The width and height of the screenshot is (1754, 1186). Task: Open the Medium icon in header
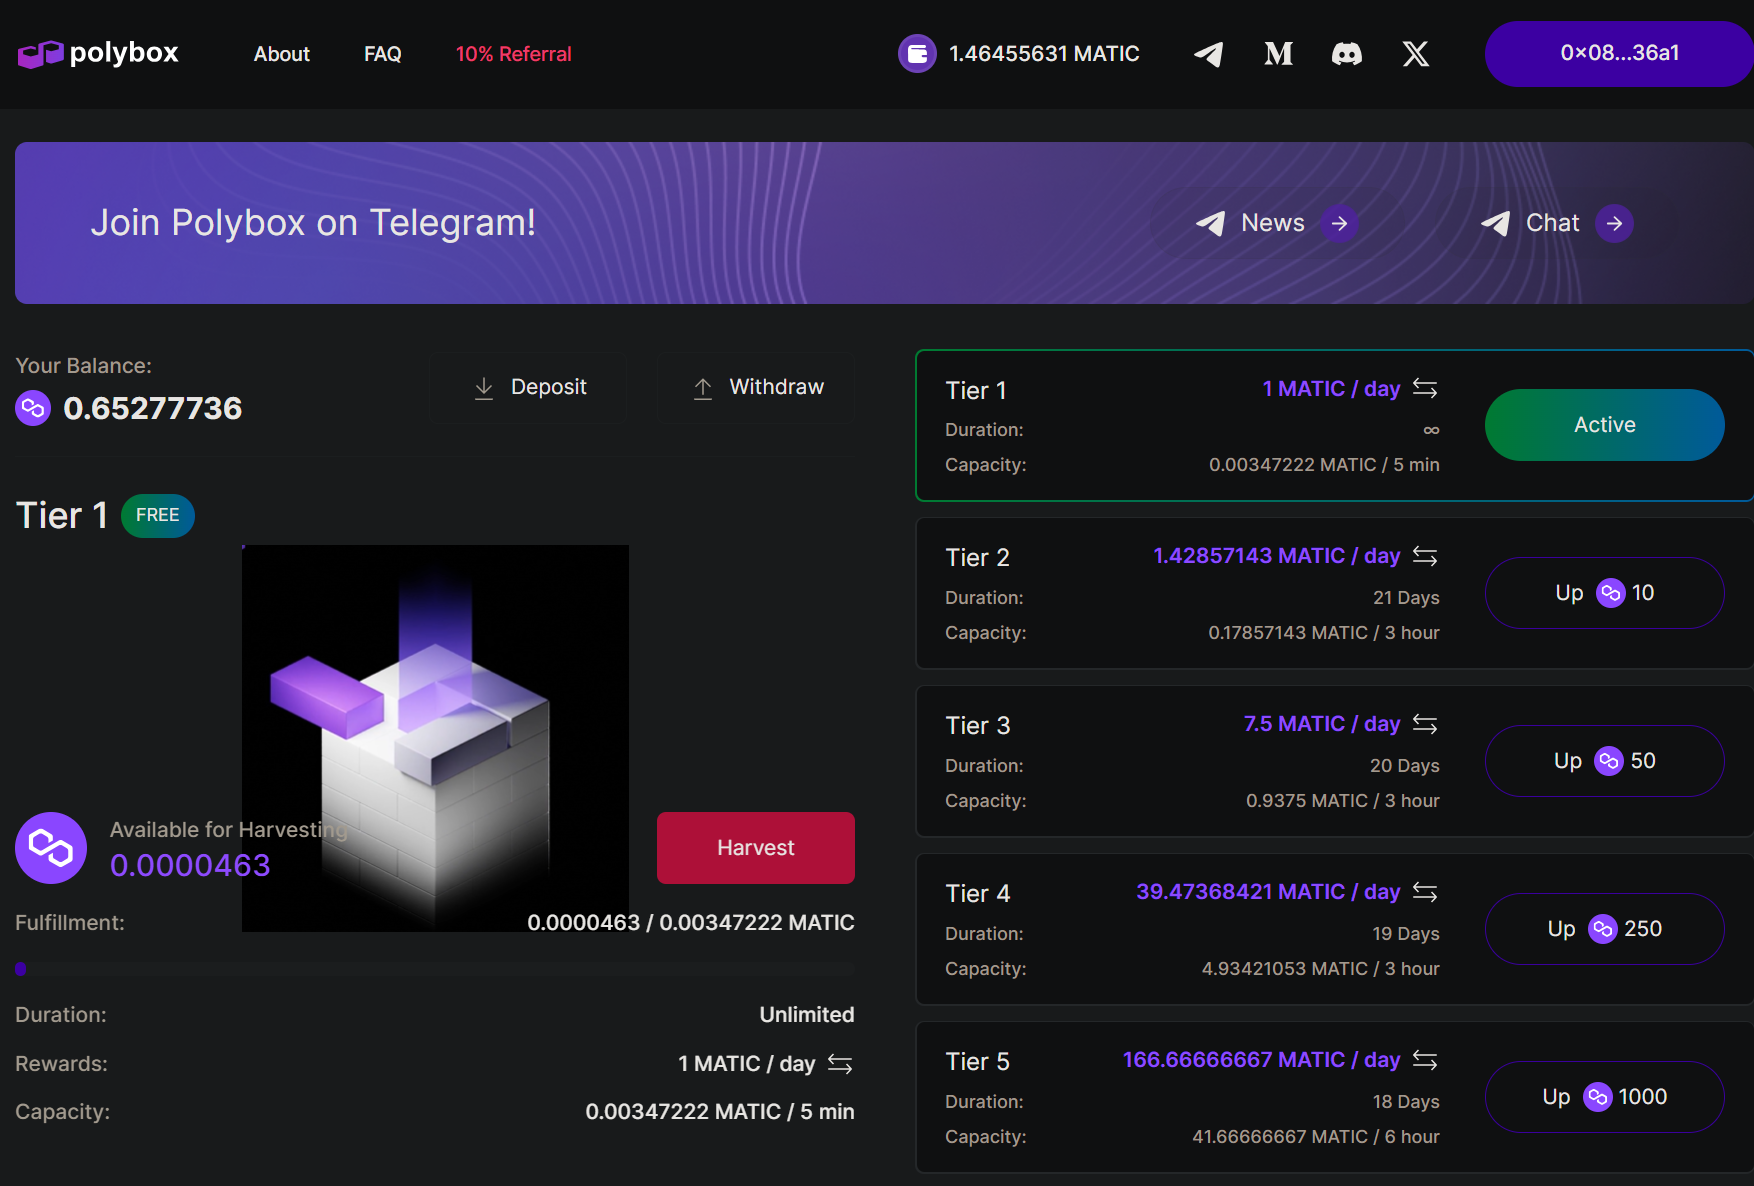[x=1278, y=54]
